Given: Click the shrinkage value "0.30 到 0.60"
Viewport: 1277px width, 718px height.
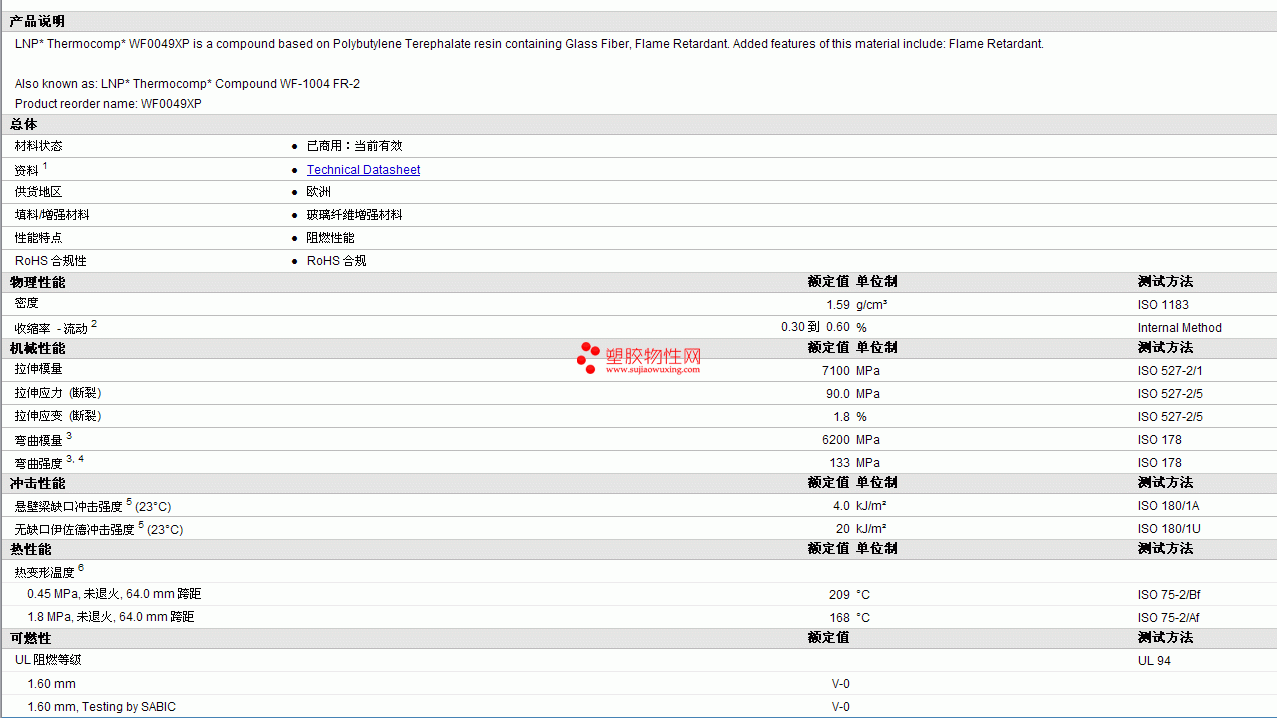Looking at the screenshot, I should pos(815,327).
